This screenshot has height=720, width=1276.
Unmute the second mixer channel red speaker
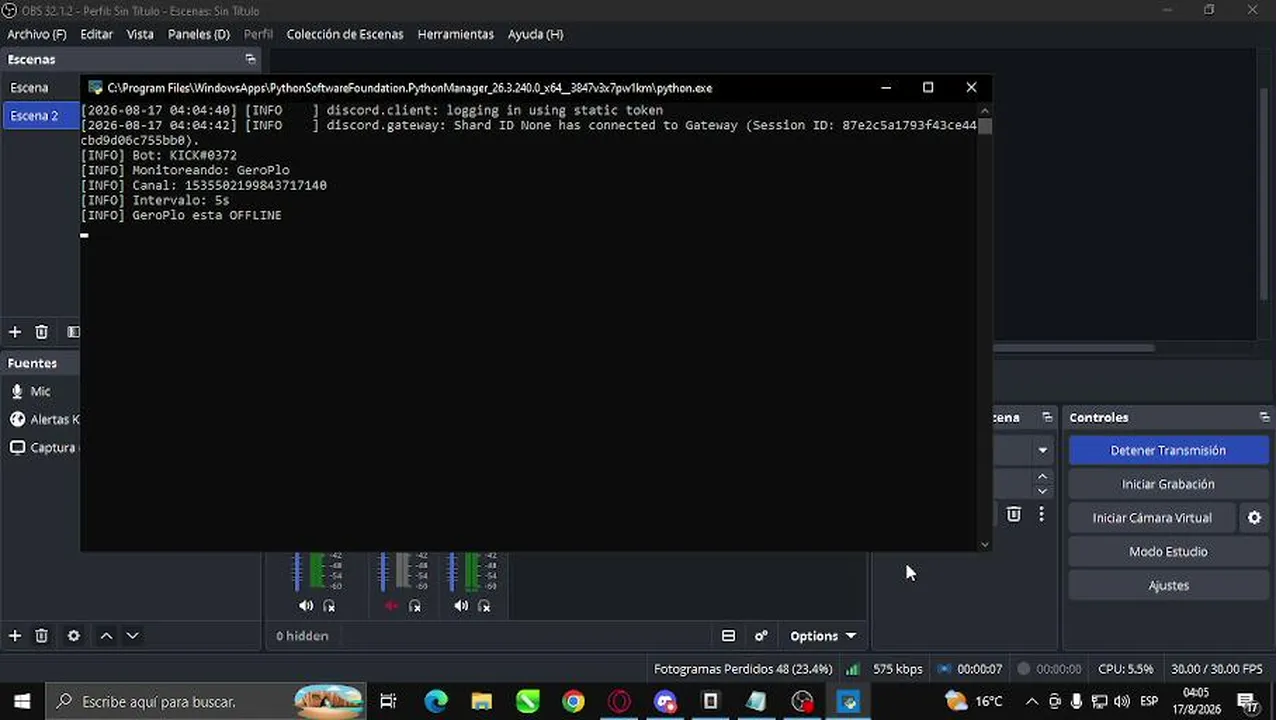[391, 606]
